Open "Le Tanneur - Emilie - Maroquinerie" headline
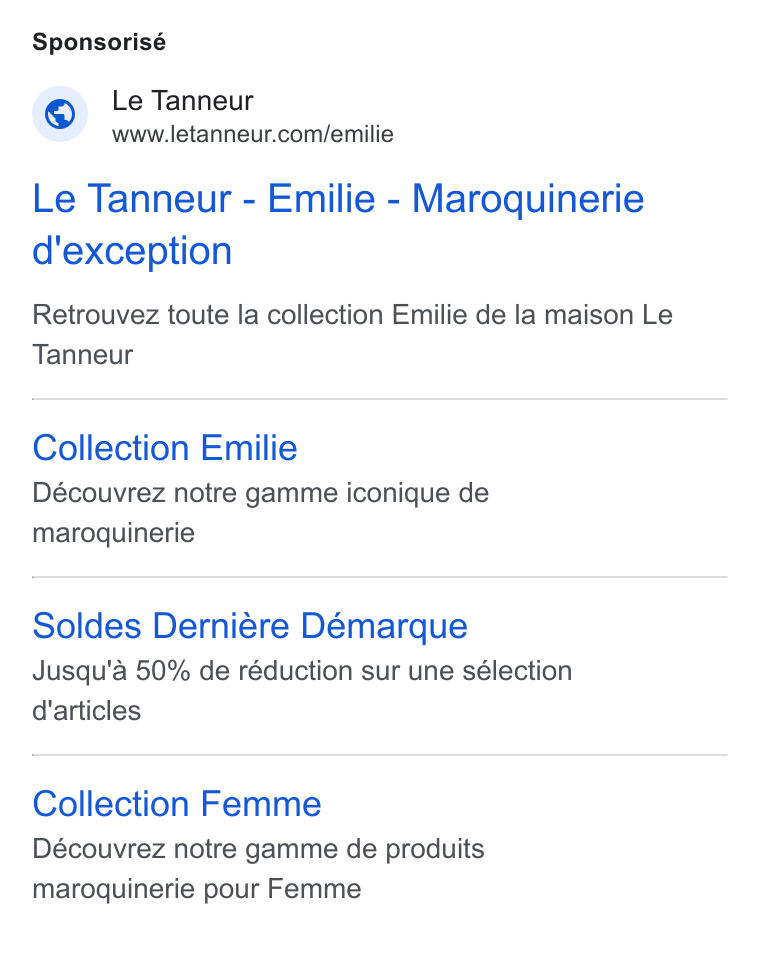The image size is (760, 956). click(338, 199)
